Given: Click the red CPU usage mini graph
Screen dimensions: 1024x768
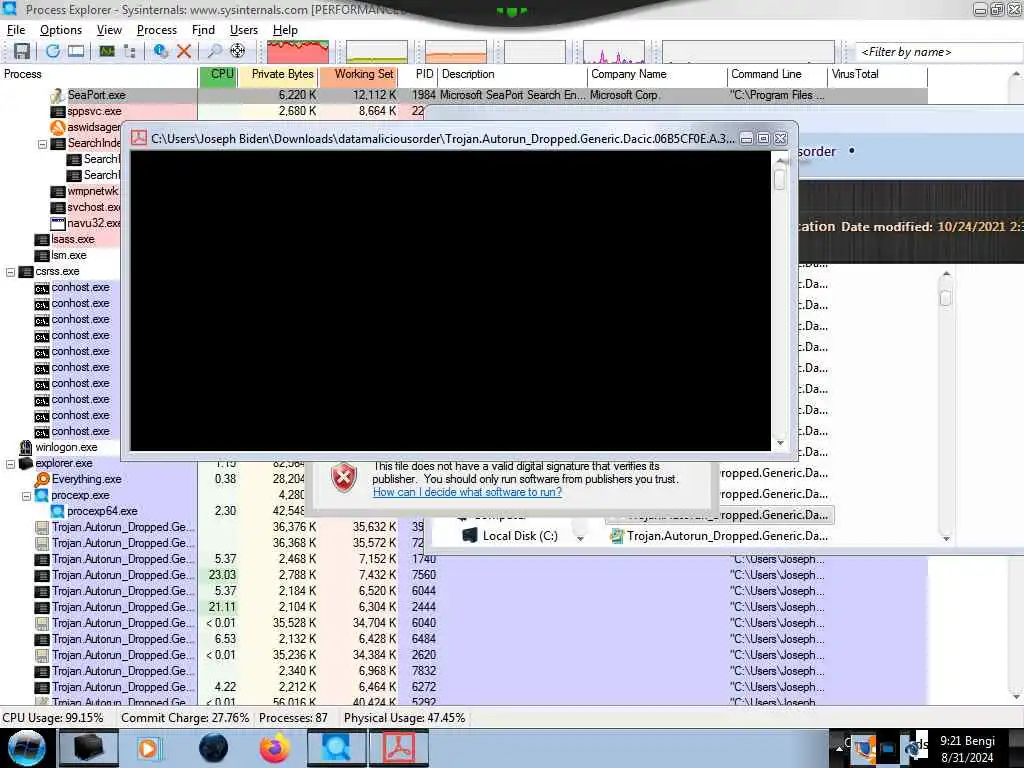Looking at the screenshot, I should (x=298, y=52).
